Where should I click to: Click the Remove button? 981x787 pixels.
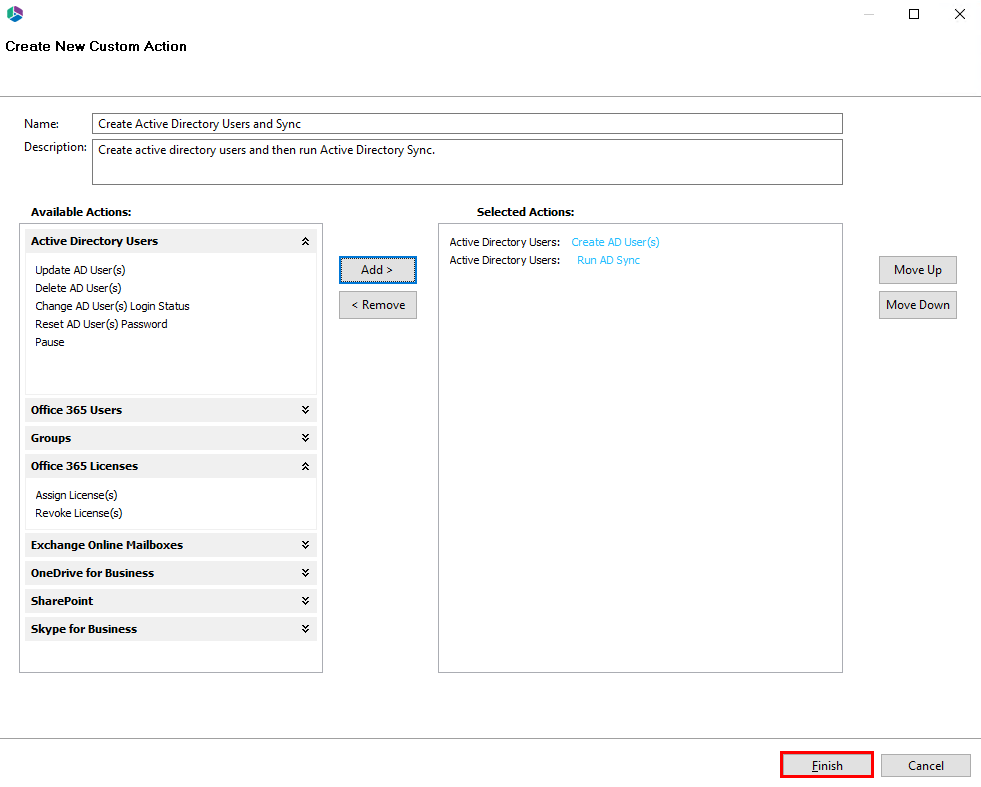[377, 305]
